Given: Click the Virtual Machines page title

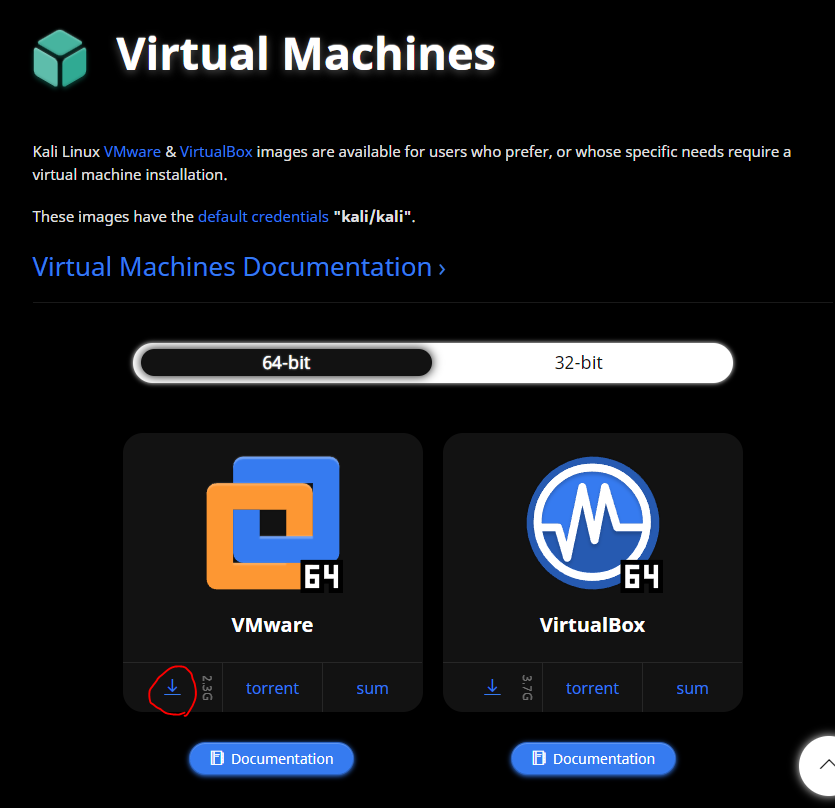Looking at the screenshot, I should pyautogui.click(x=306, y=54).
